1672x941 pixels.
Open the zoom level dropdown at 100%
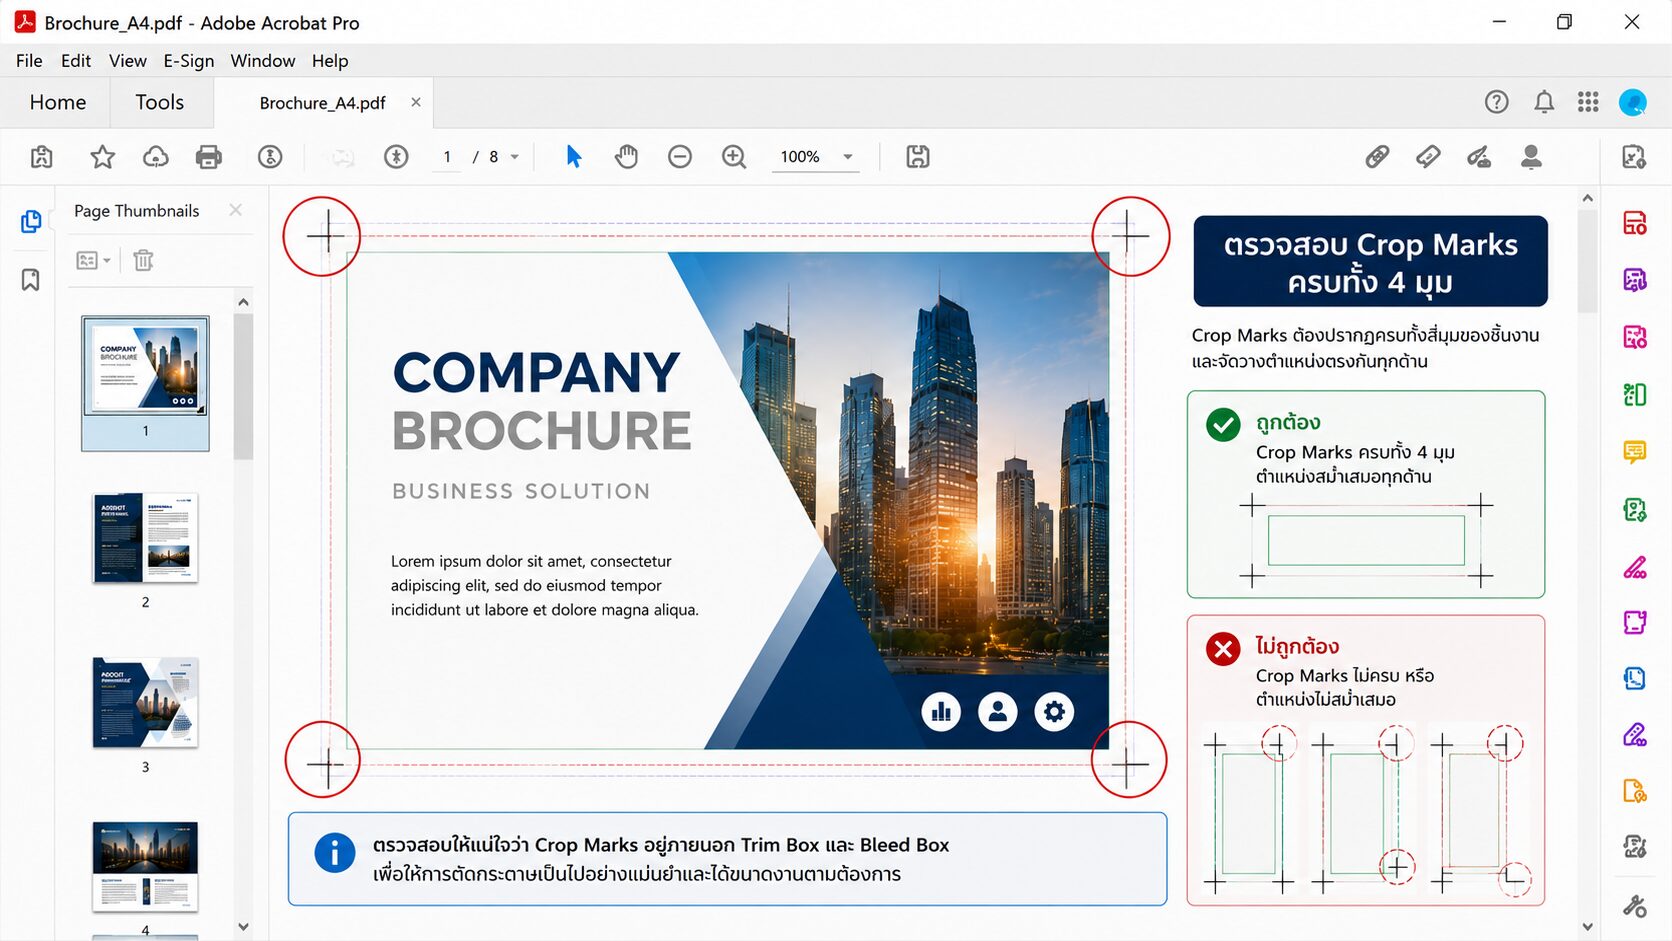pyautogui.click(x=848, y=157)
